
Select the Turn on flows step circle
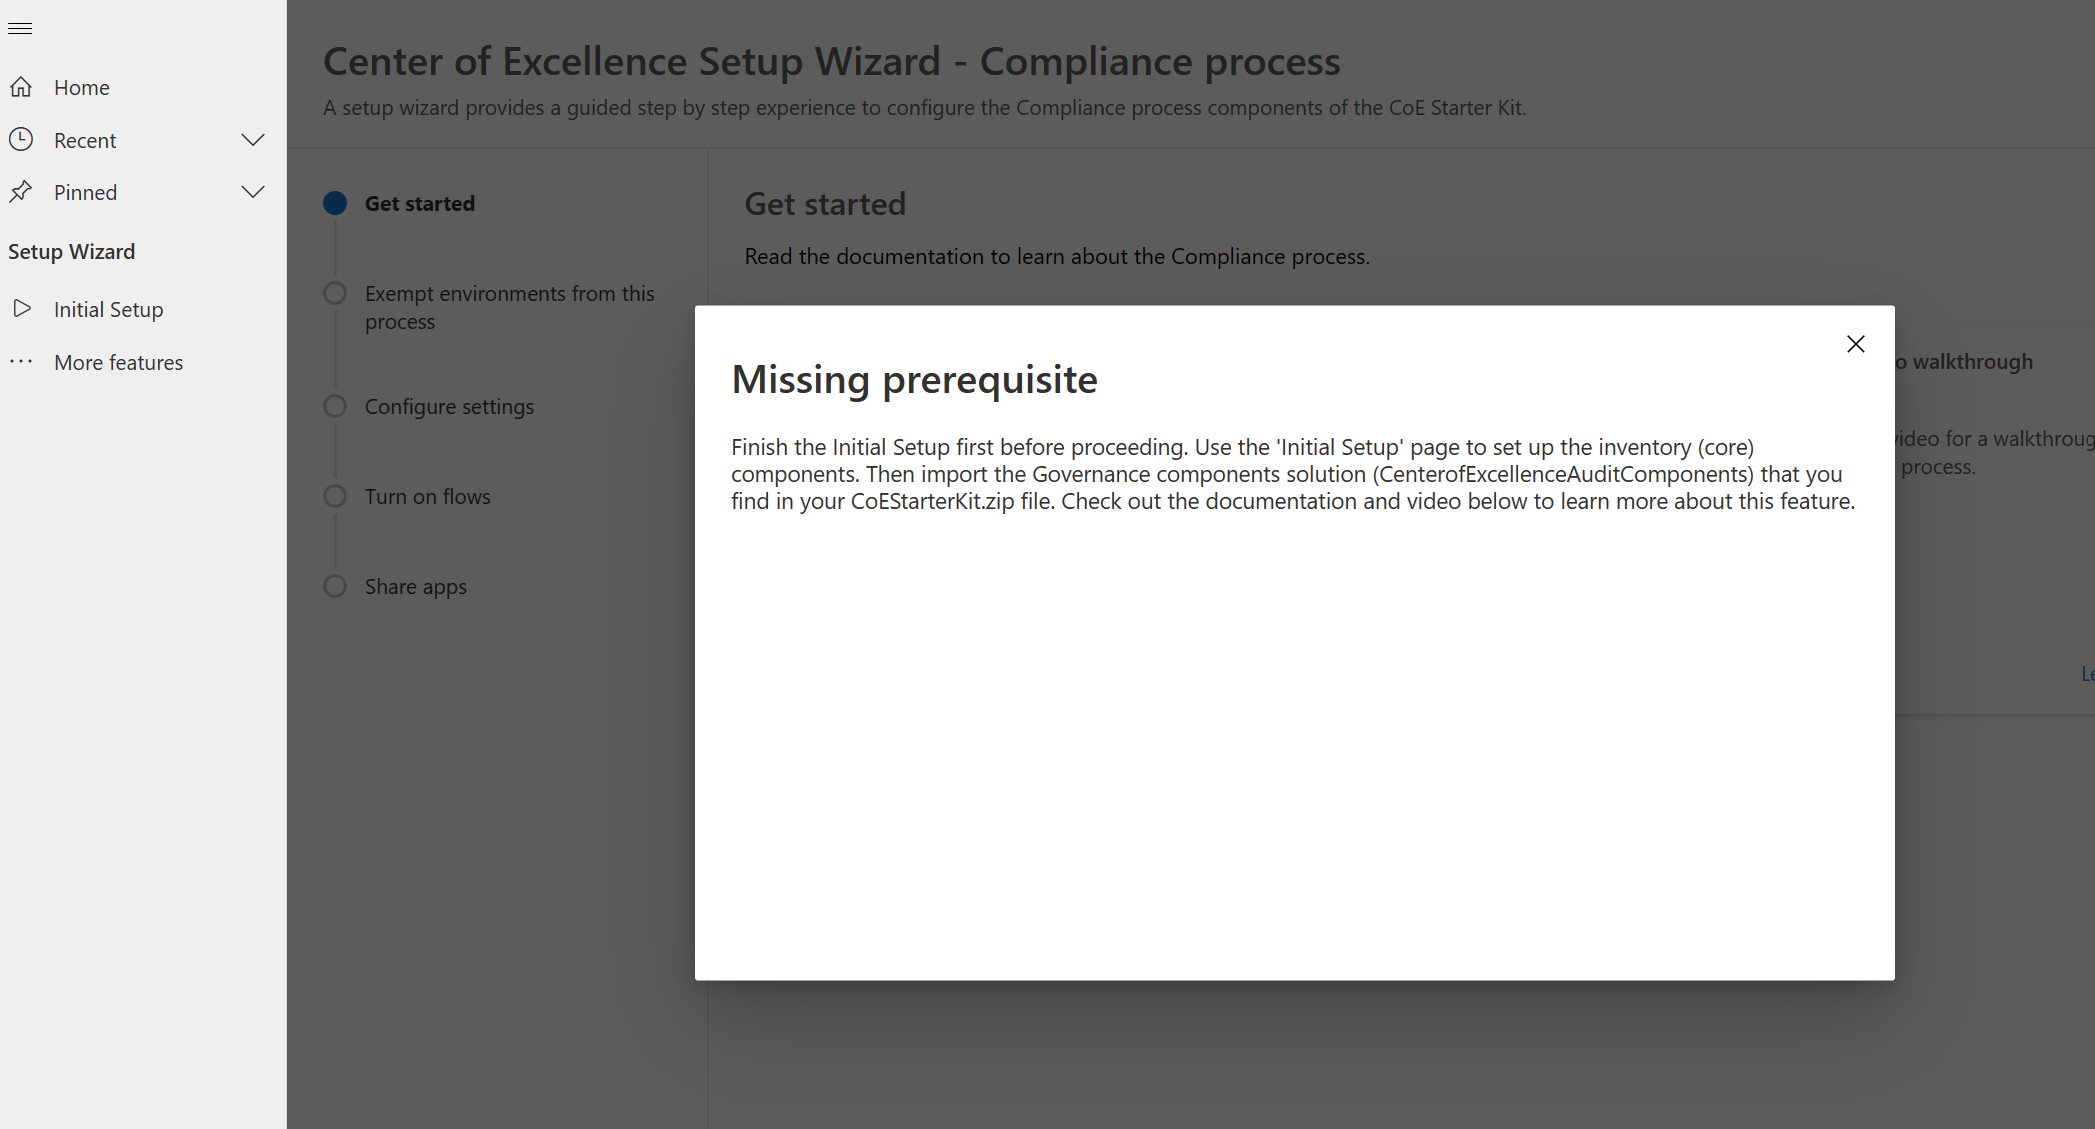[334, 495]
